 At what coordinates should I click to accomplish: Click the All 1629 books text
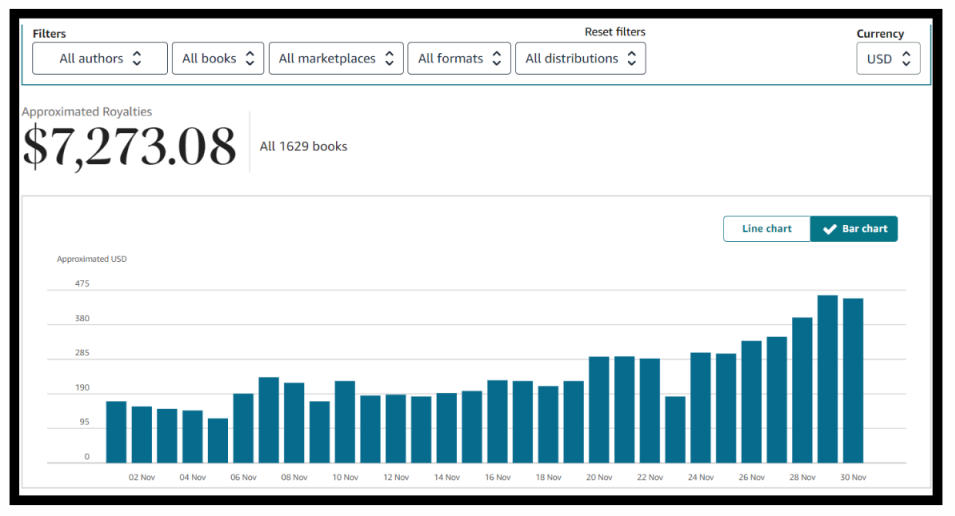tap(303, 146)
